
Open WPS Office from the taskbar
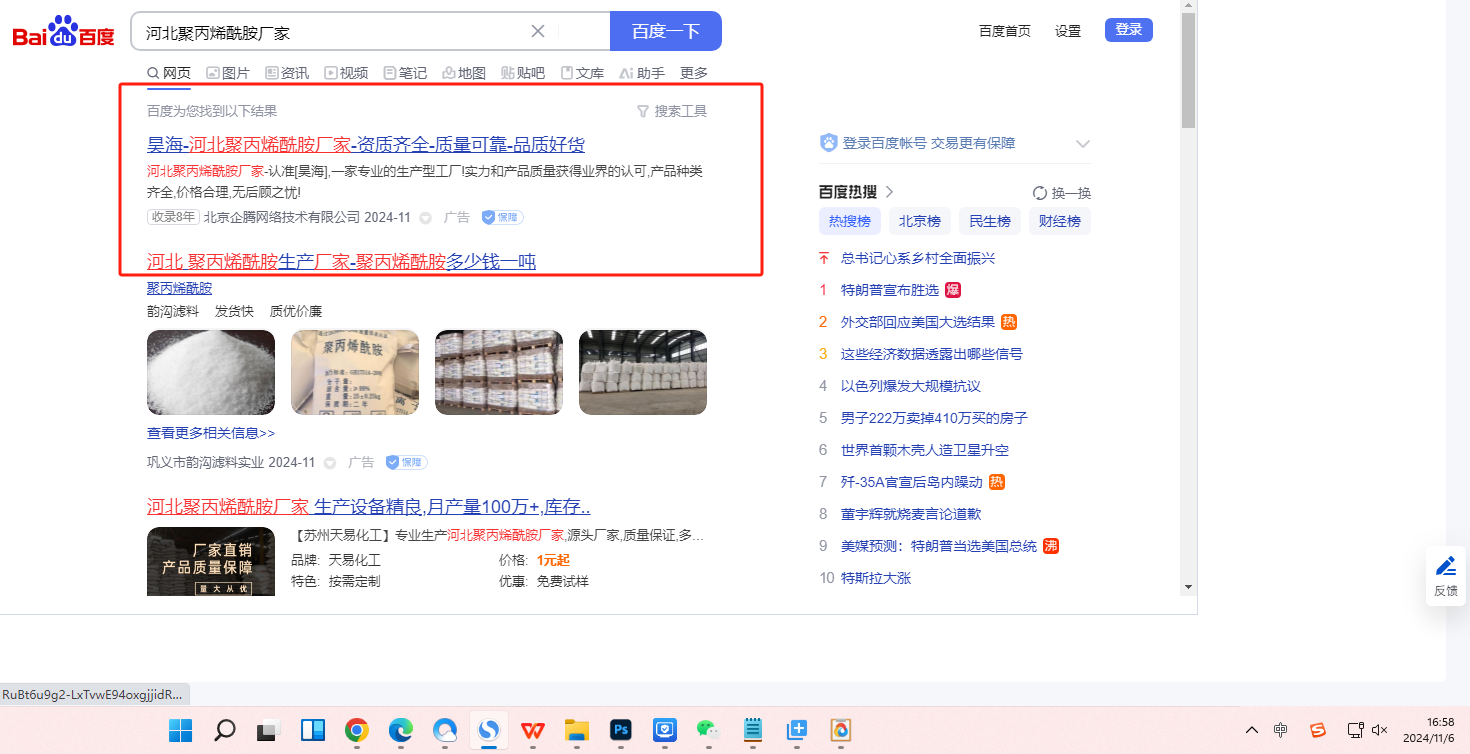click(532, 730)
